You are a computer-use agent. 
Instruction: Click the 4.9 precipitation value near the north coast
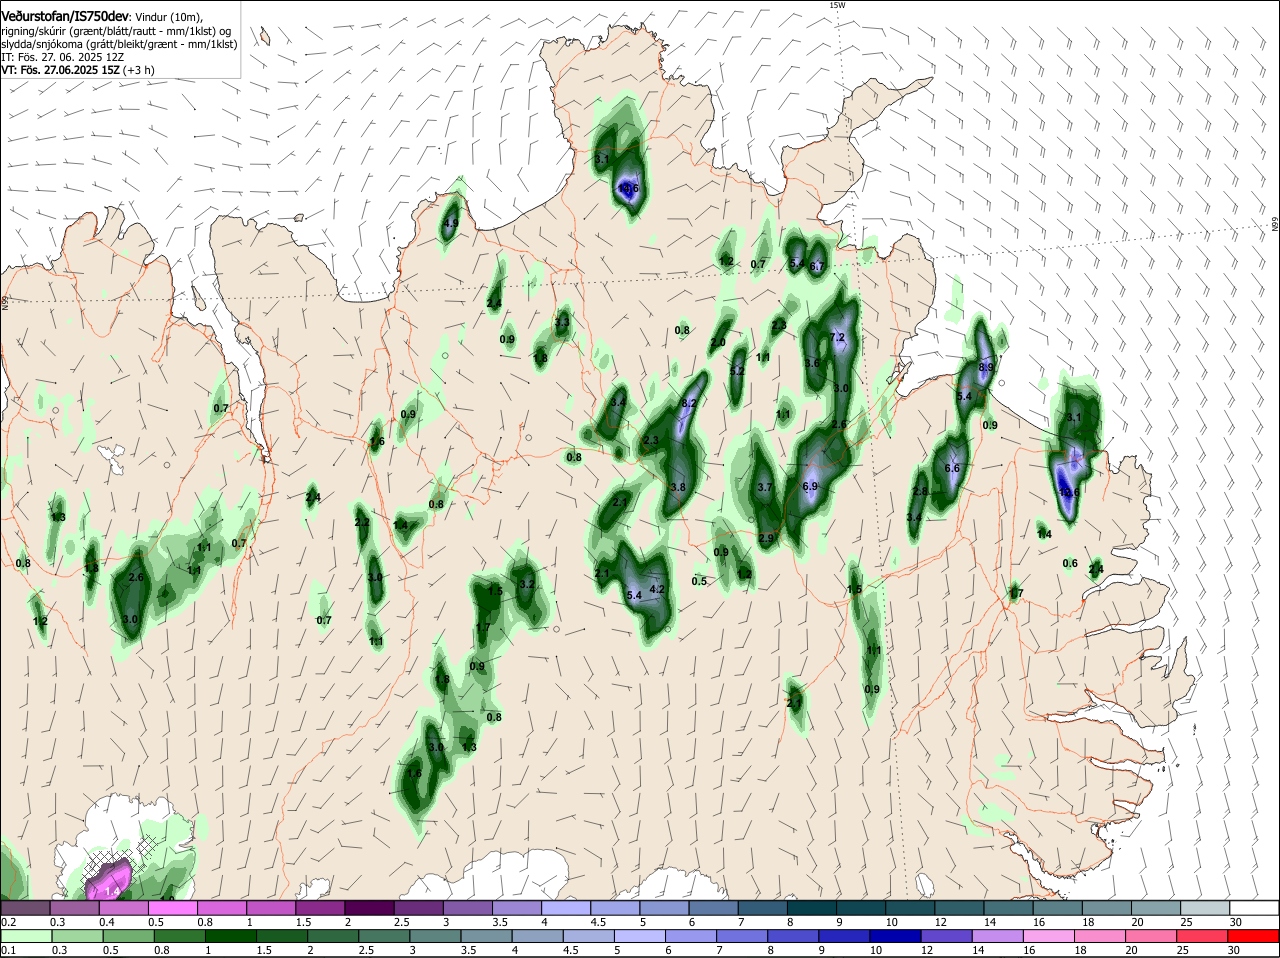point(451,224)
